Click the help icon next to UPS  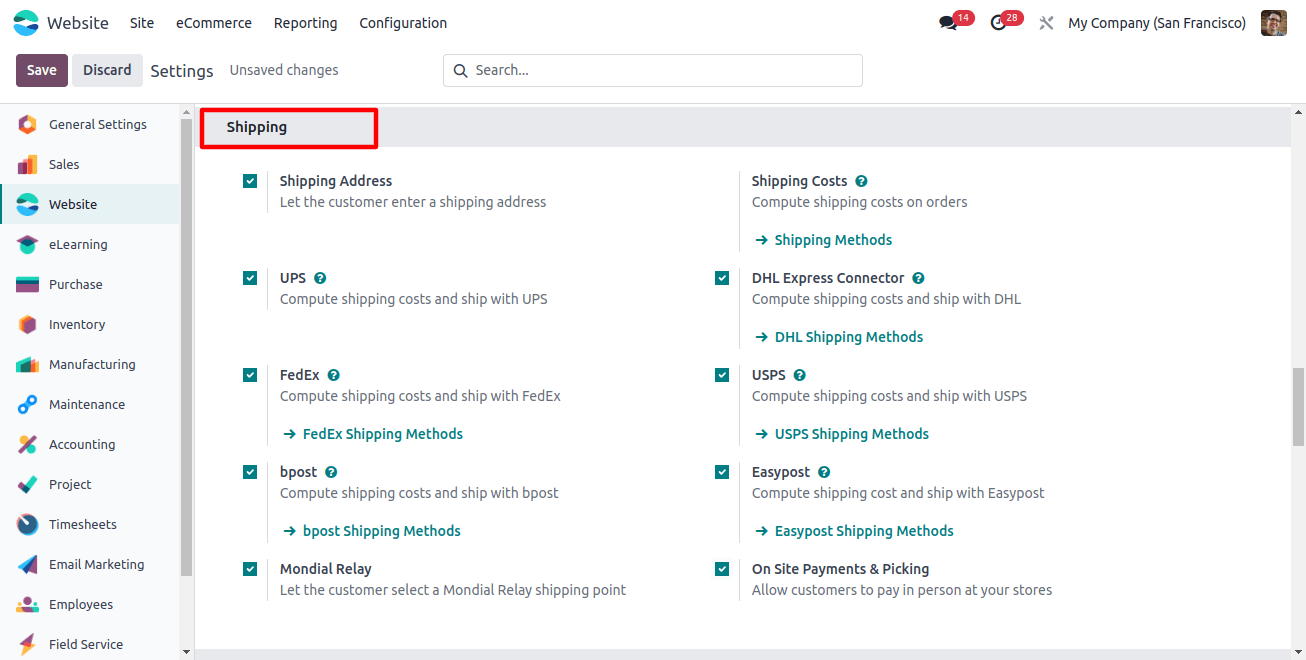click(x=320, y=278)
